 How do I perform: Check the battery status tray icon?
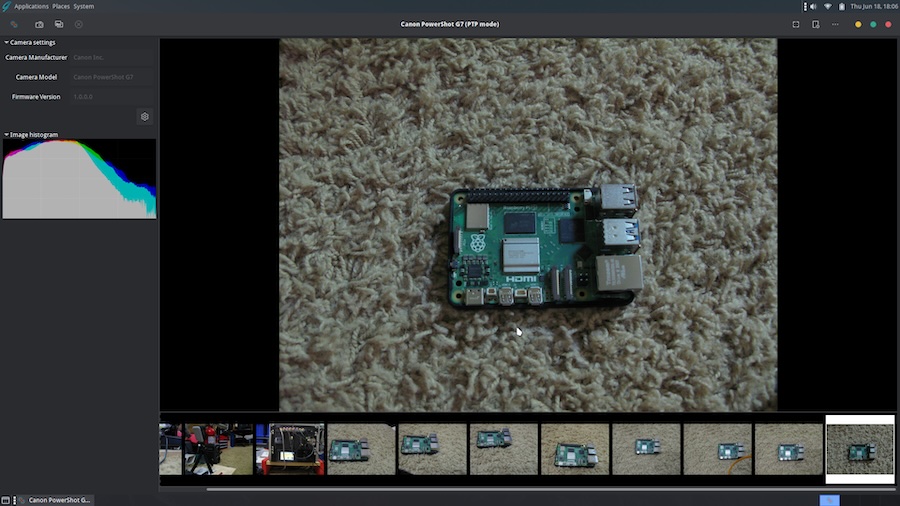point(841,6)
